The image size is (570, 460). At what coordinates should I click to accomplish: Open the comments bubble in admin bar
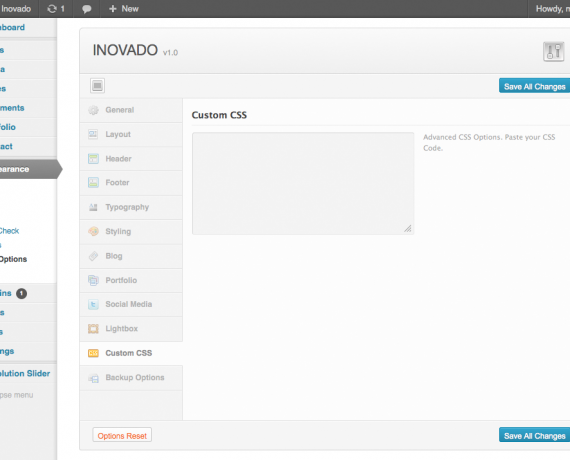(87, 9)
